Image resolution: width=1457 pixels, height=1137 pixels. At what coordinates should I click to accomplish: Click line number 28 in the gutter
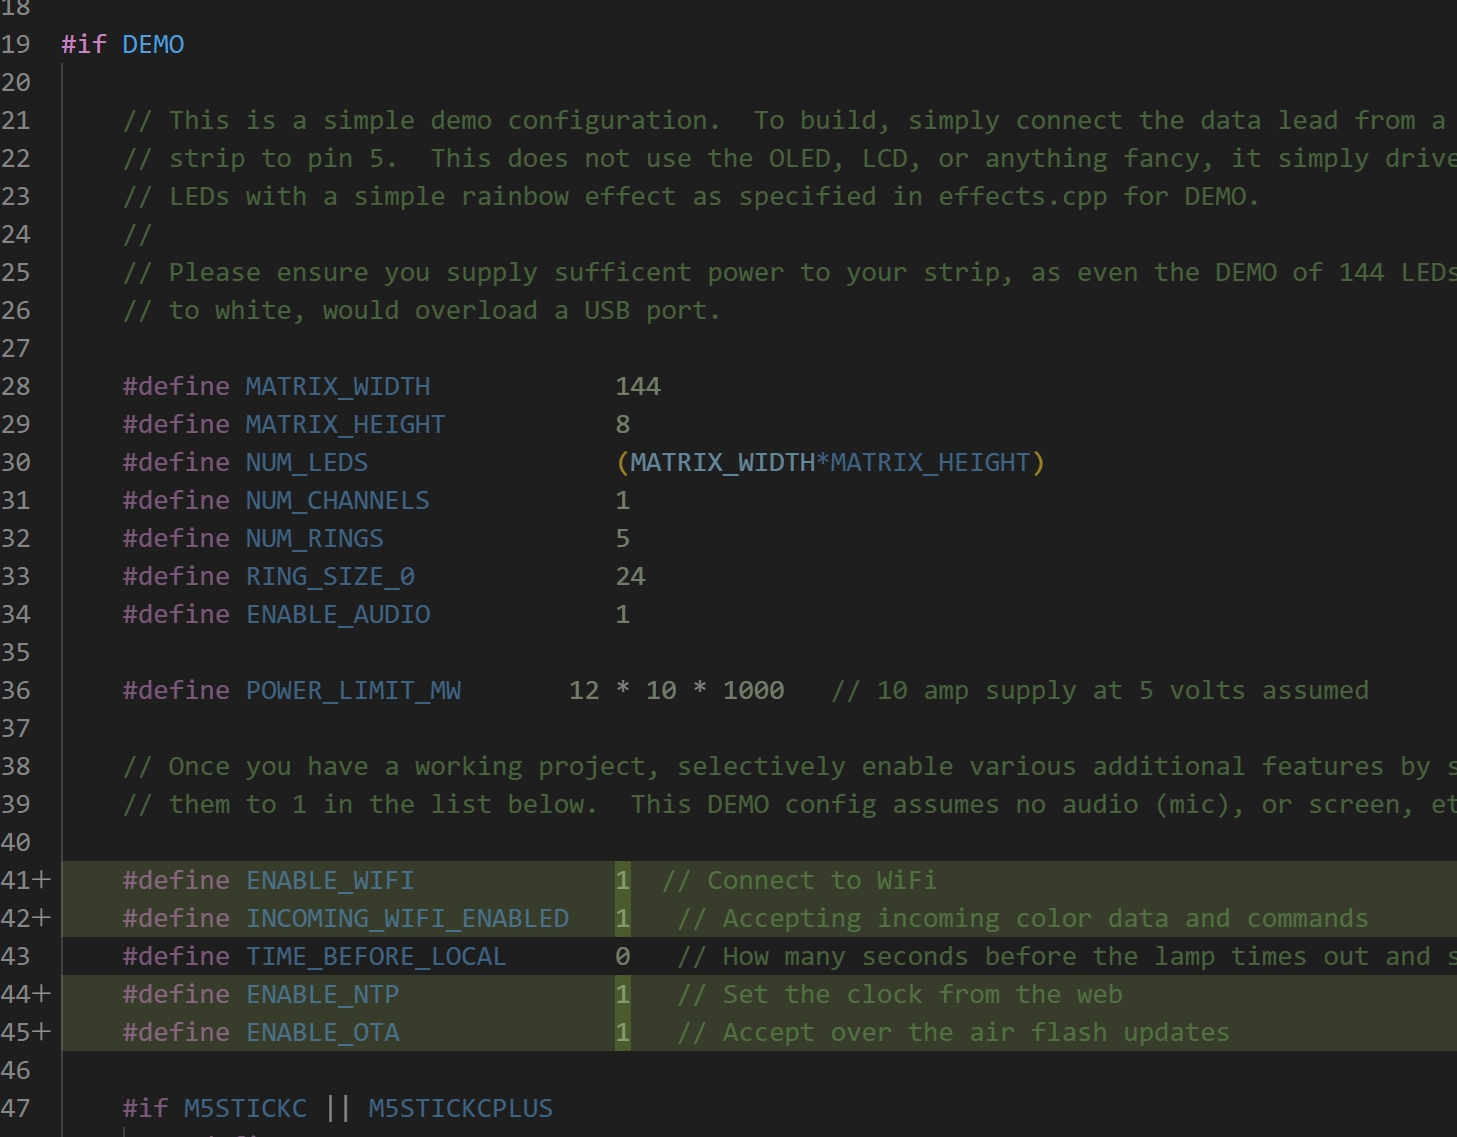click(x=16, y=387)
